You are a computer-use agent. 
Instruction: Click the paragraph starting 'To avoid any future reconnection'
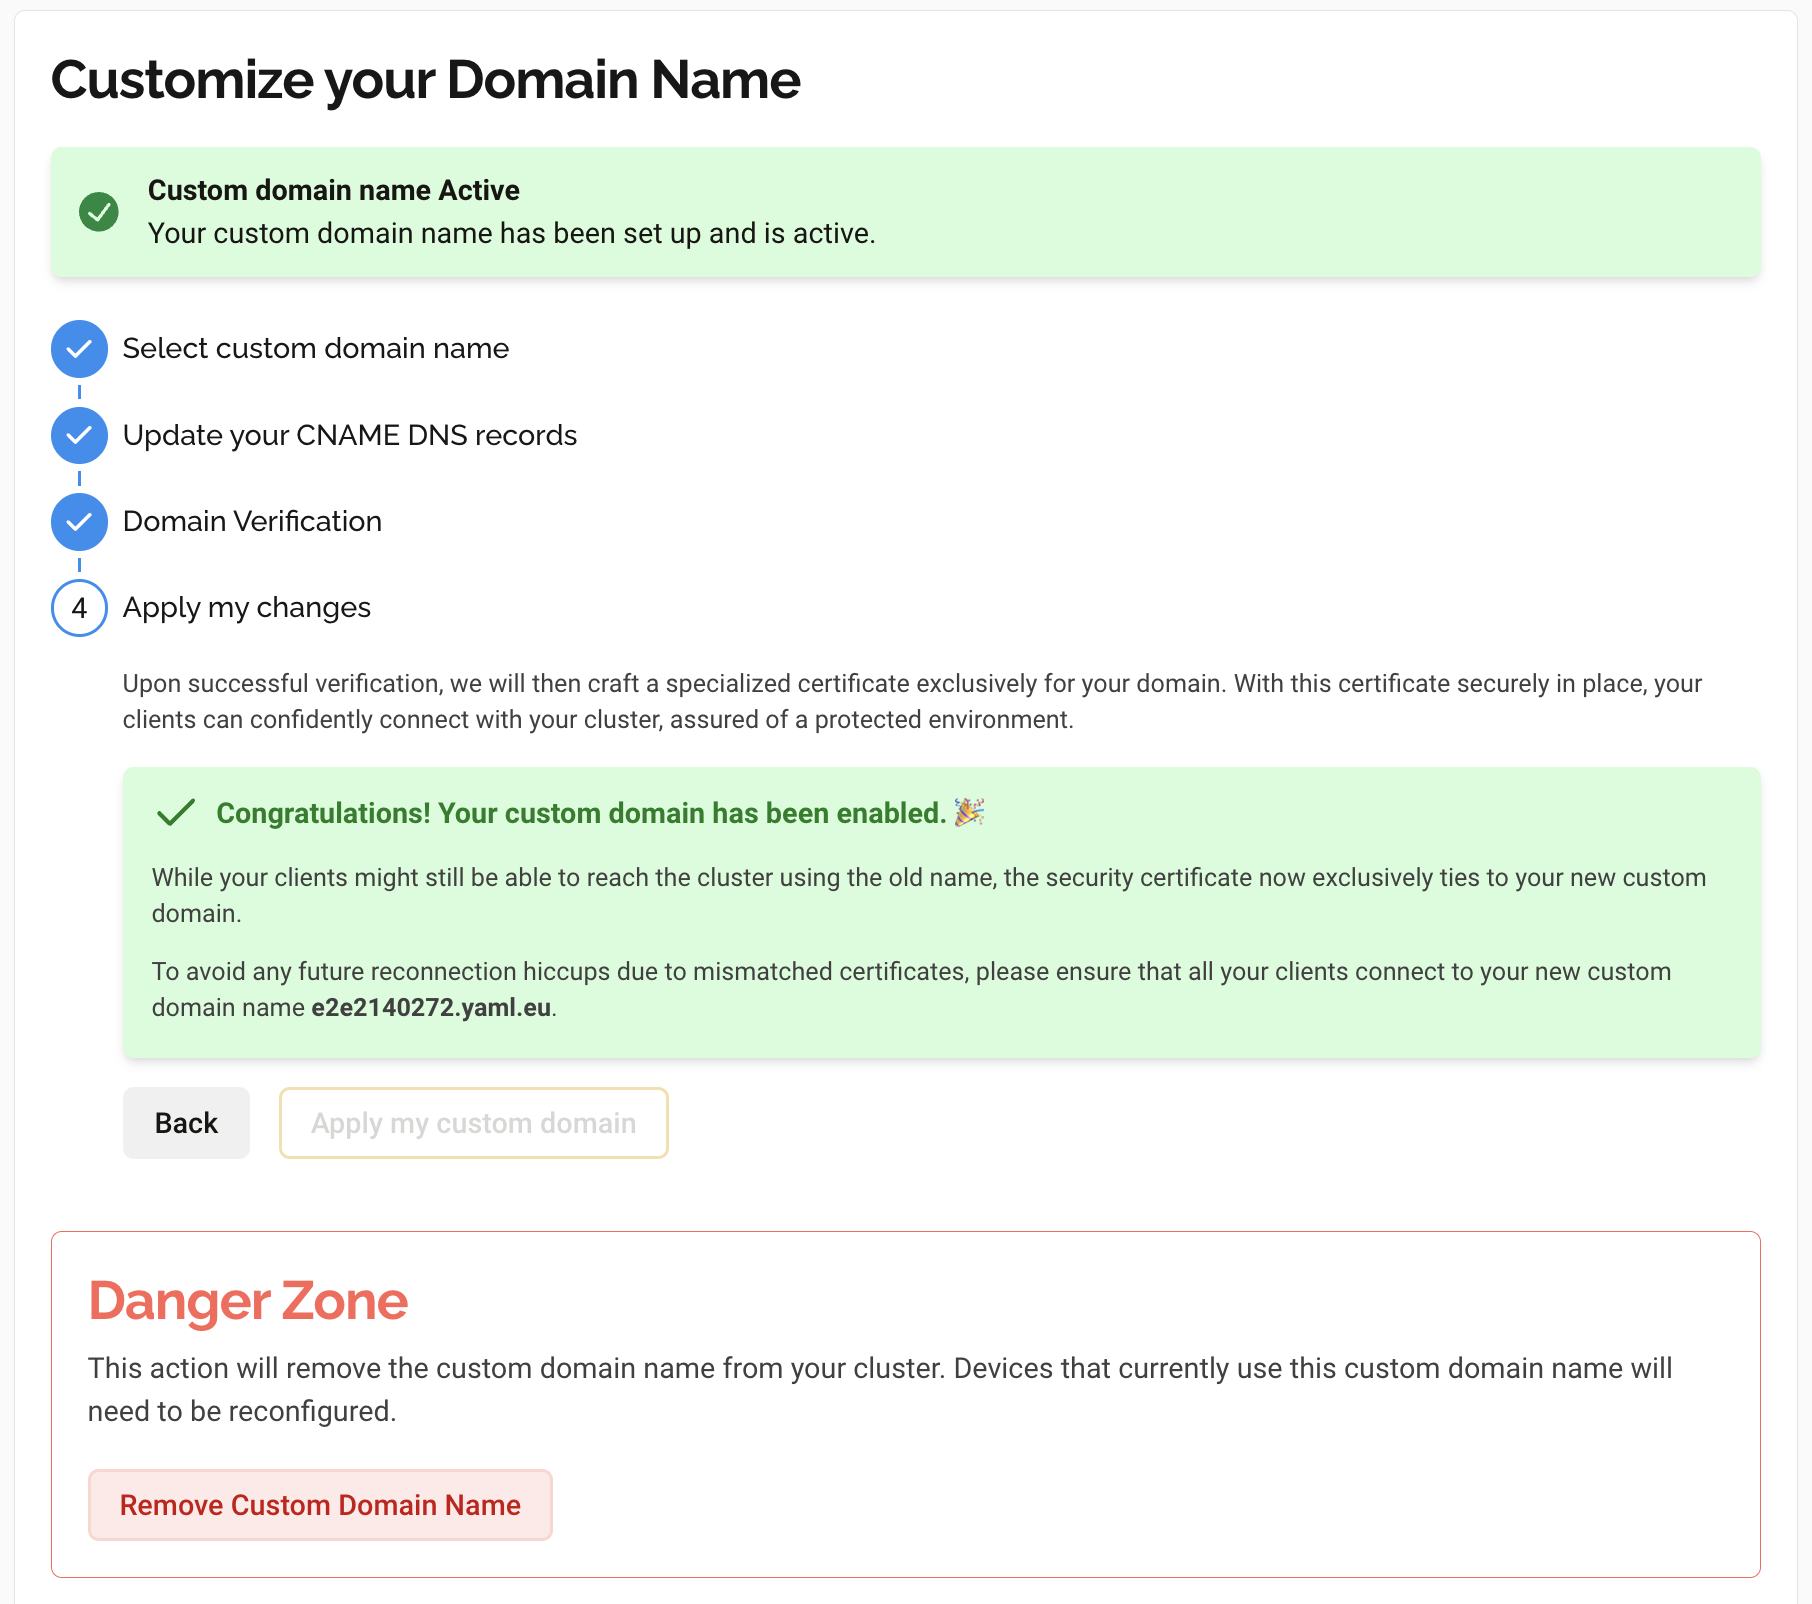point(911,989)
